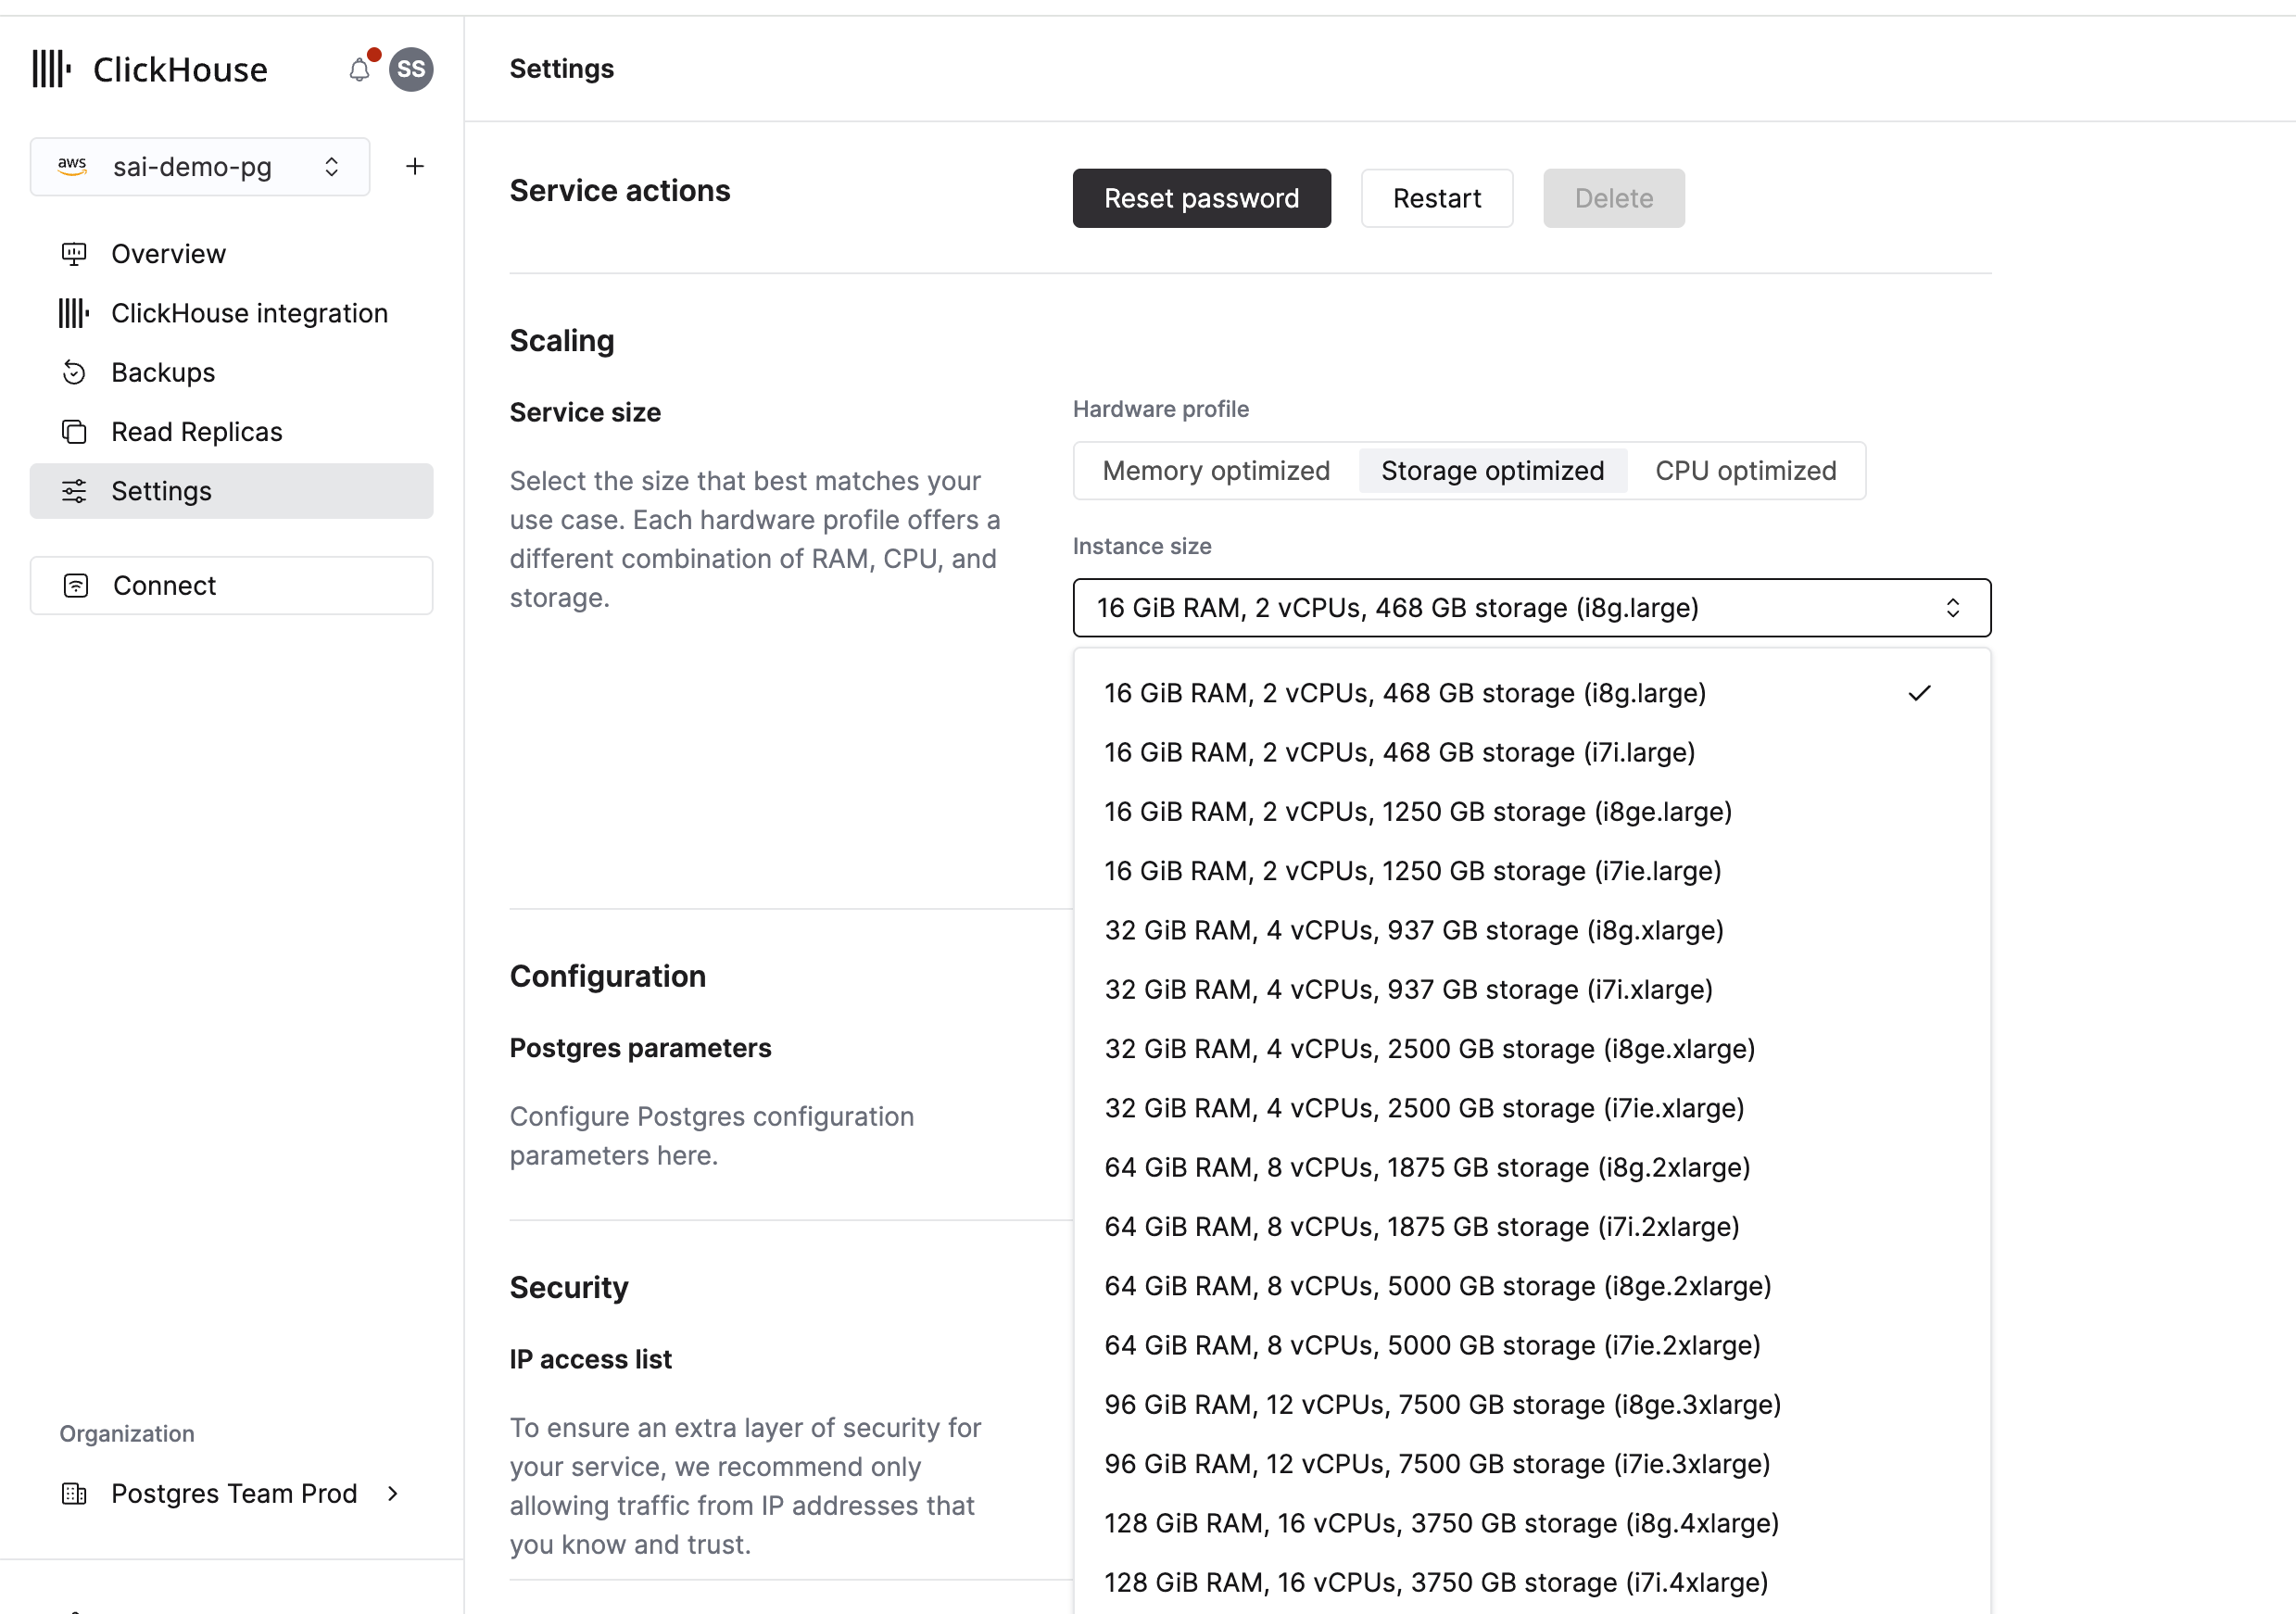
Task: Click the Reset password button
Action: [1201, 198]
